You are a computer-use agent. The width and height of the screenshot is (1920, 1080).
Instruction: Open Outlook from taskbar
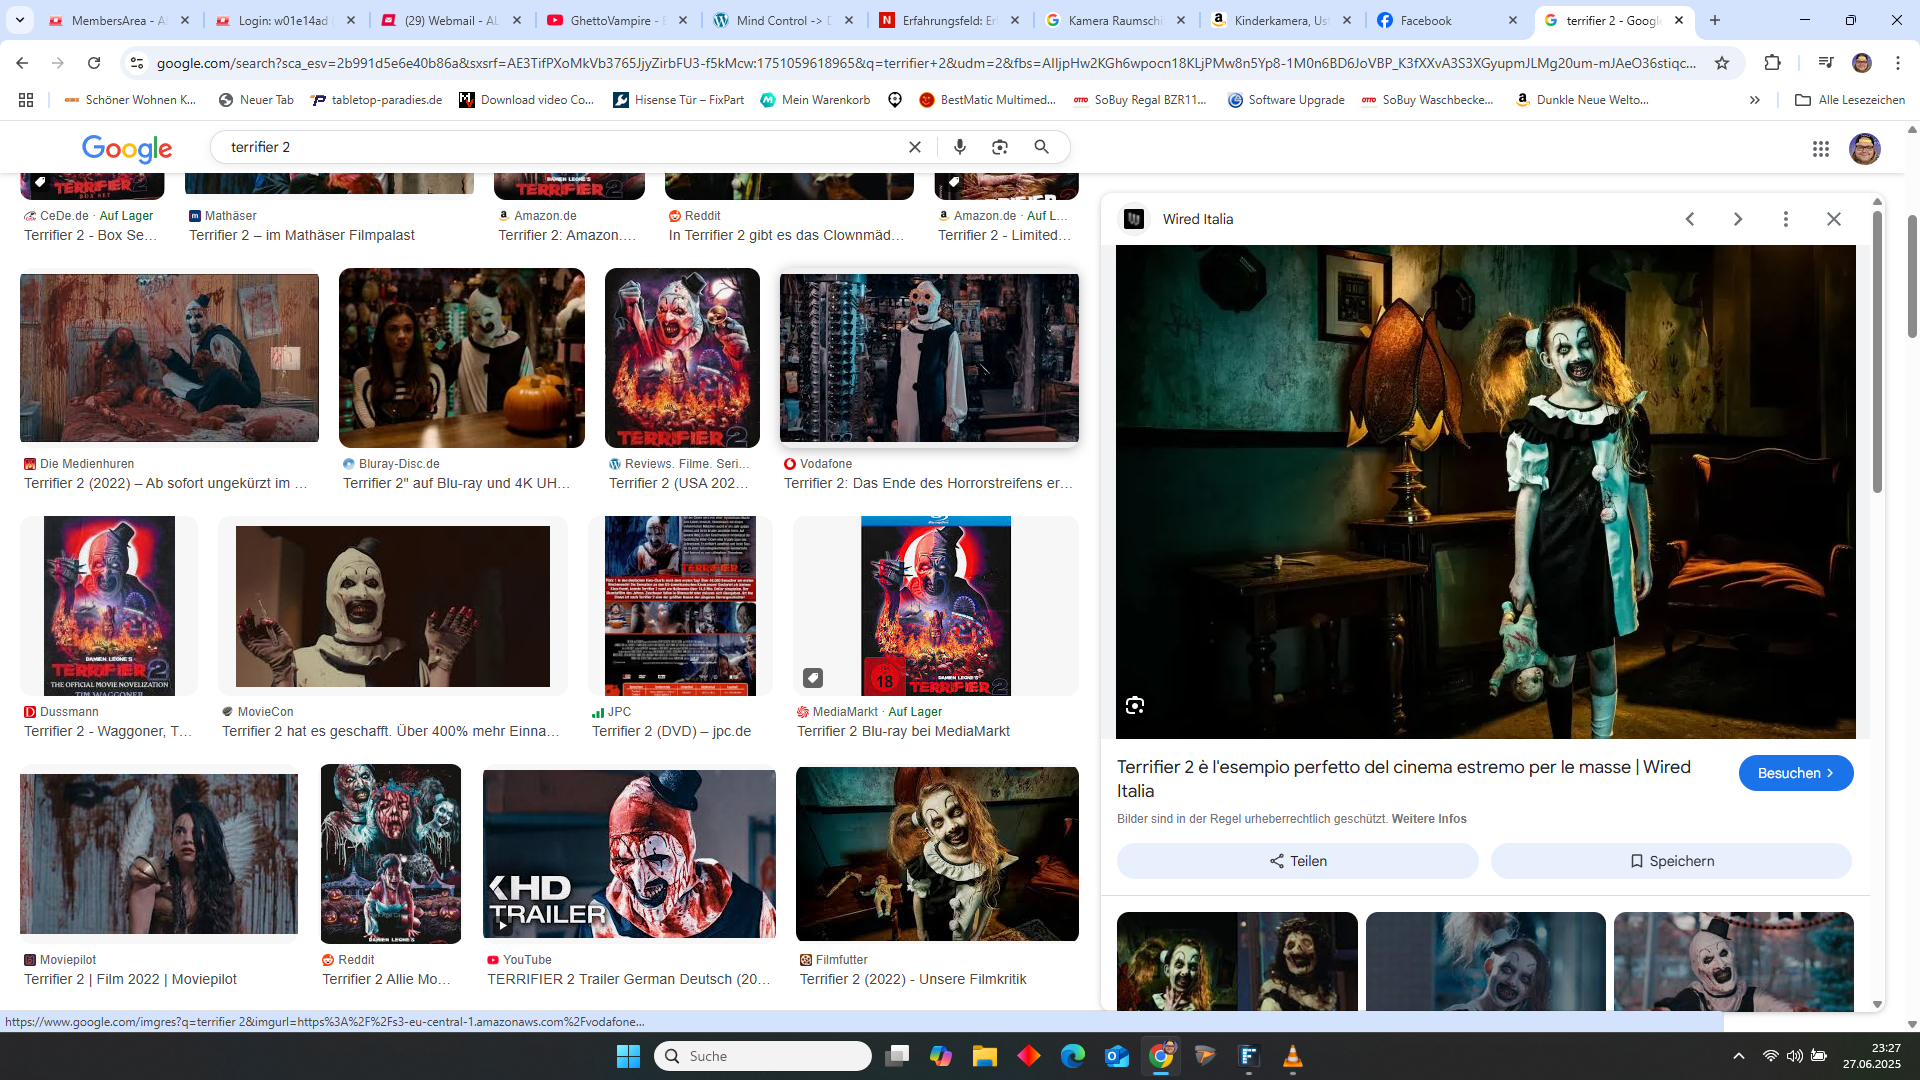pos(1117,1056)
